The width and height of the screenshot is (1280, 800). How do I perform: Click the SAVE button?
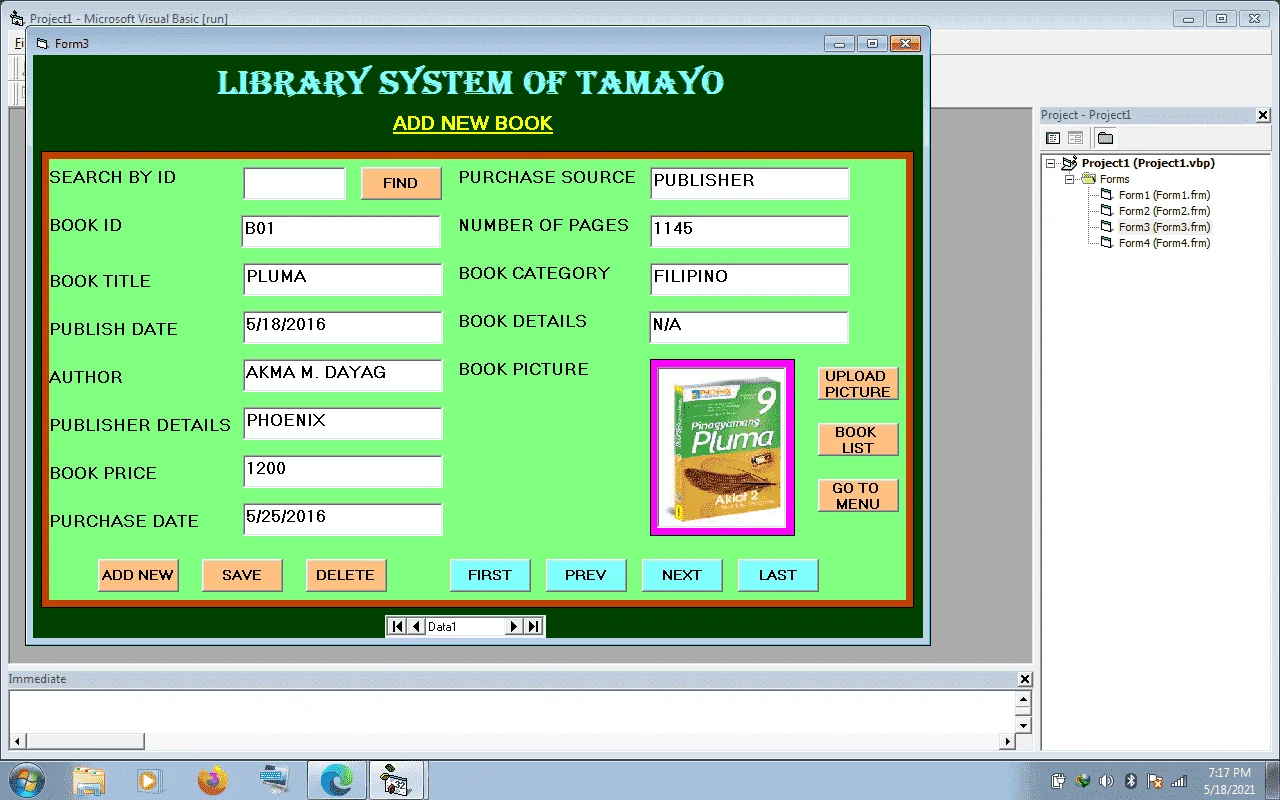click(x=242, y=575)
